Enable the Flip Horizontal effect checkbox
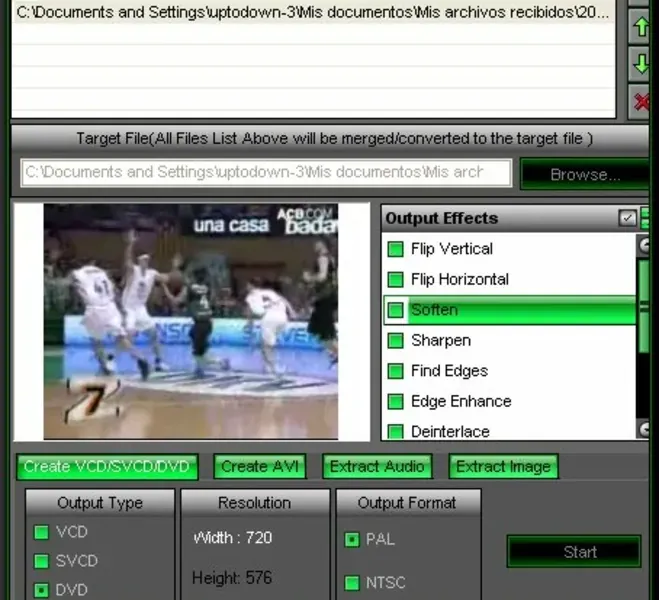 (395, 279)
